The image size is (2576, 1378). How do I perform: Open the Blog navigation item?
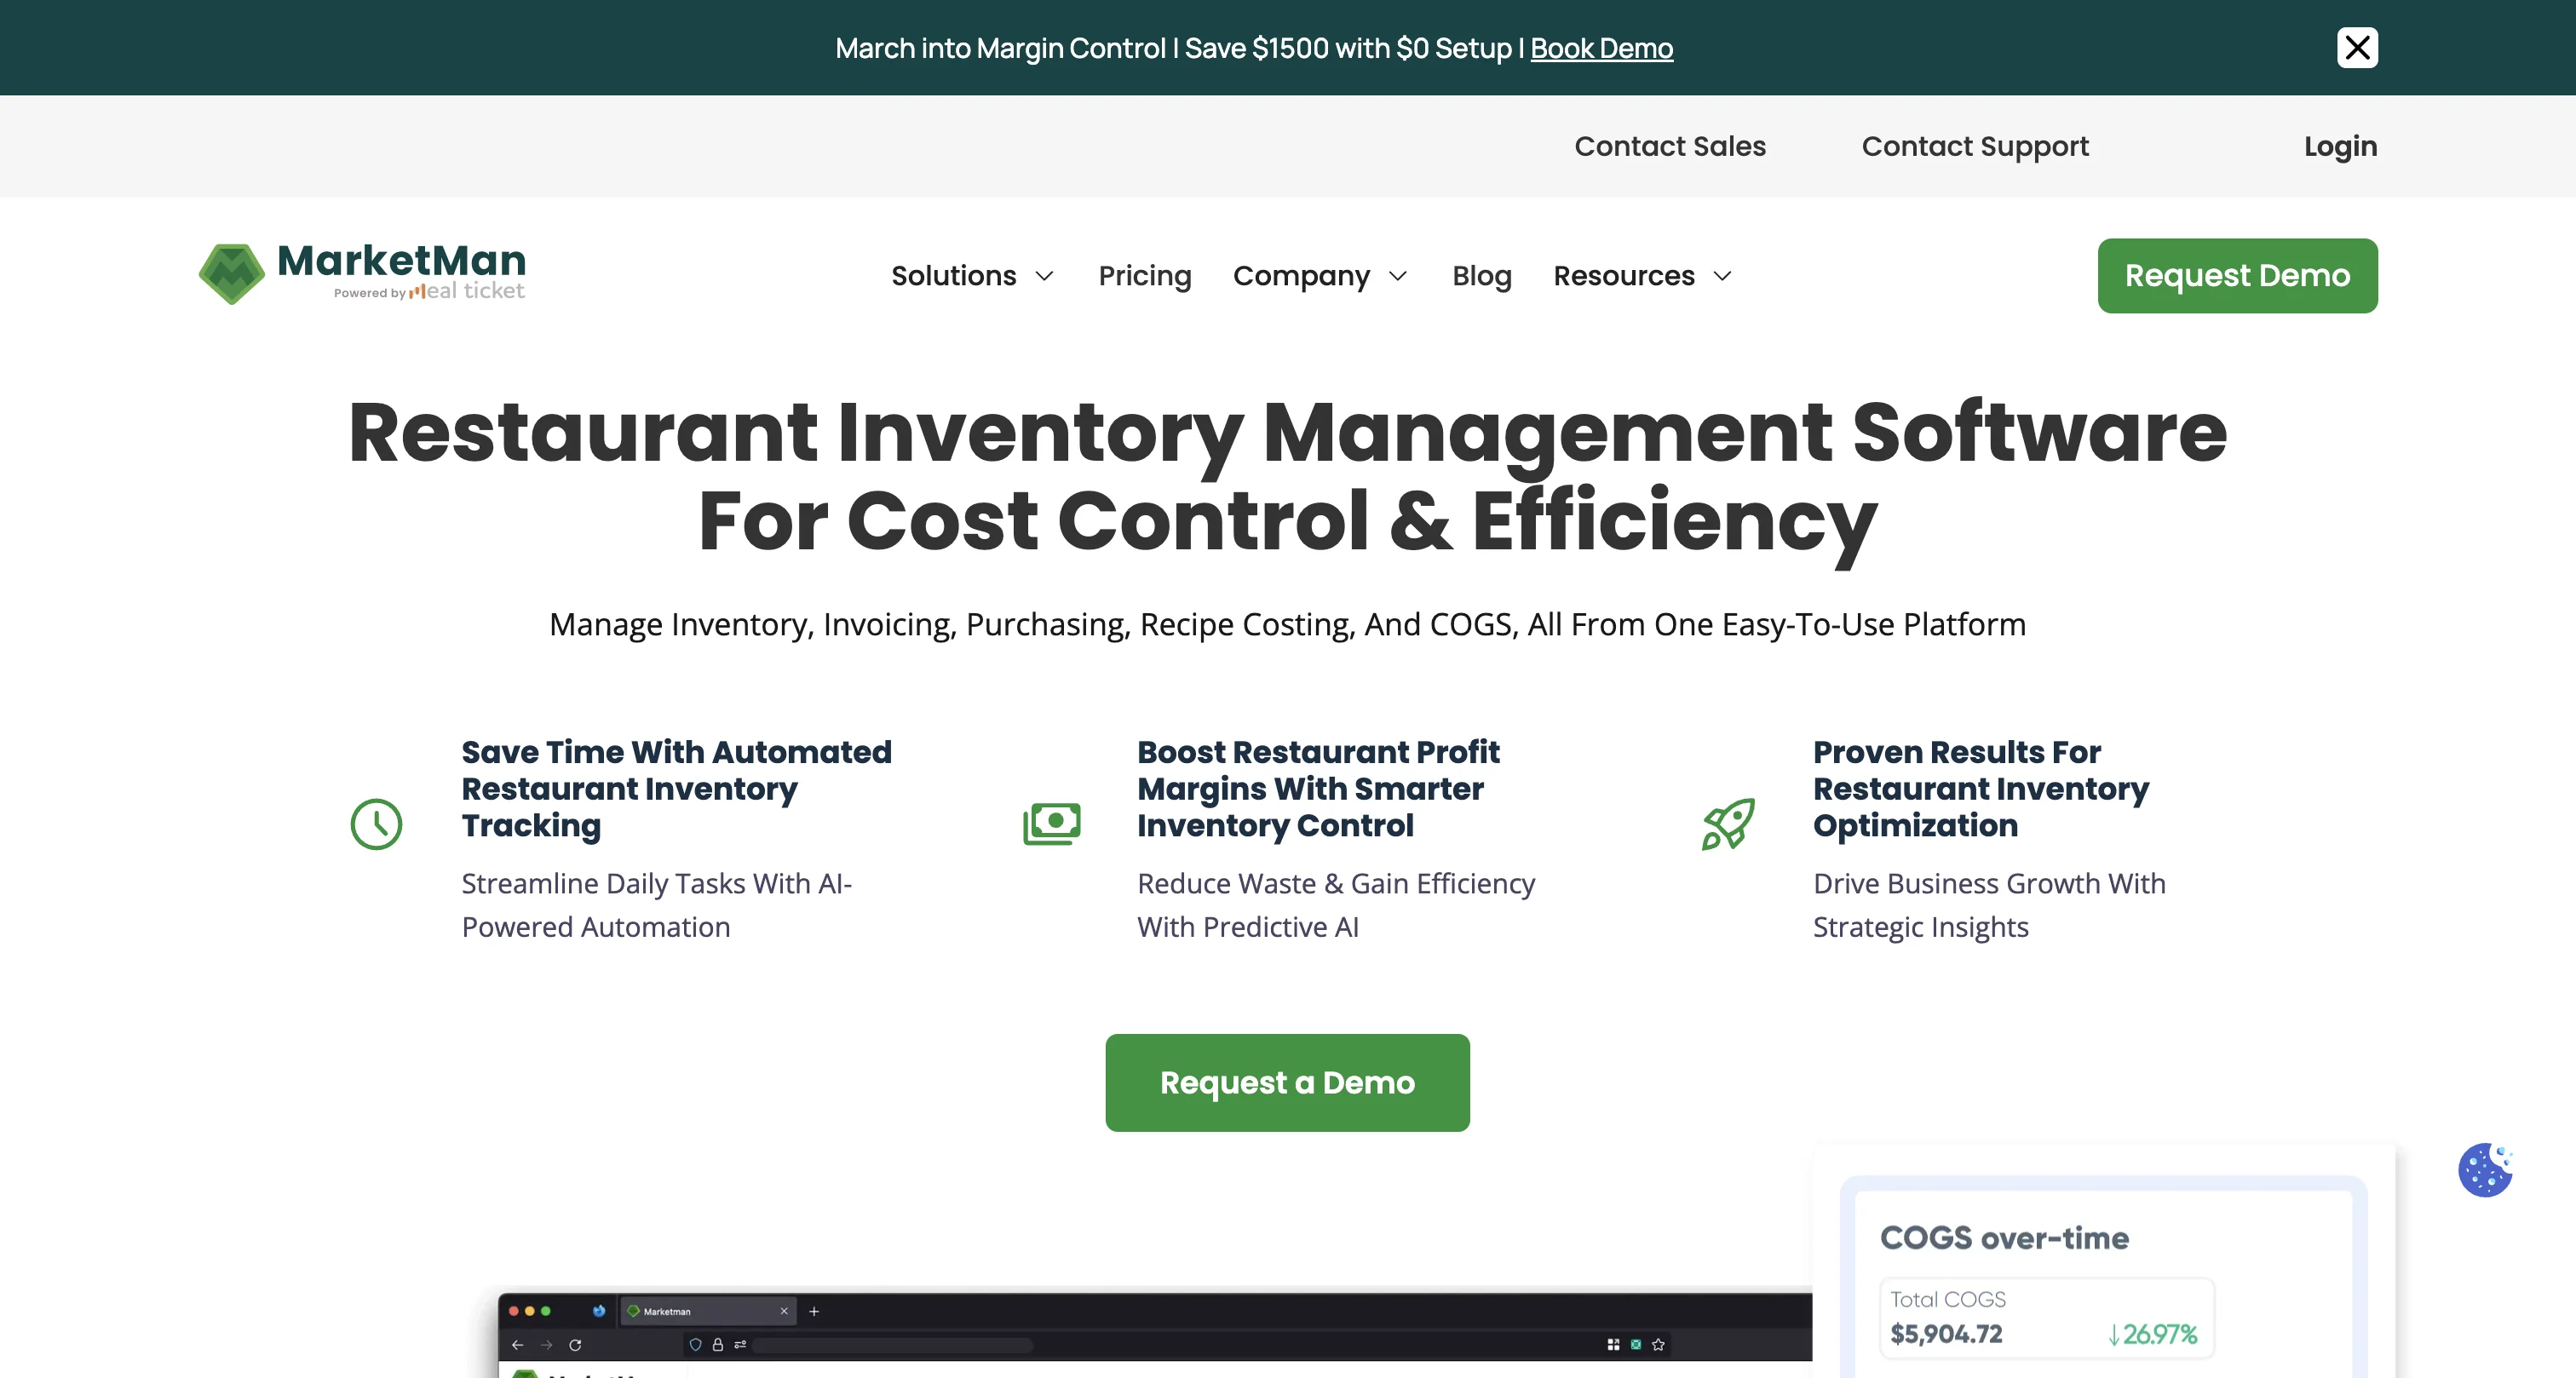click(1482, 276)
